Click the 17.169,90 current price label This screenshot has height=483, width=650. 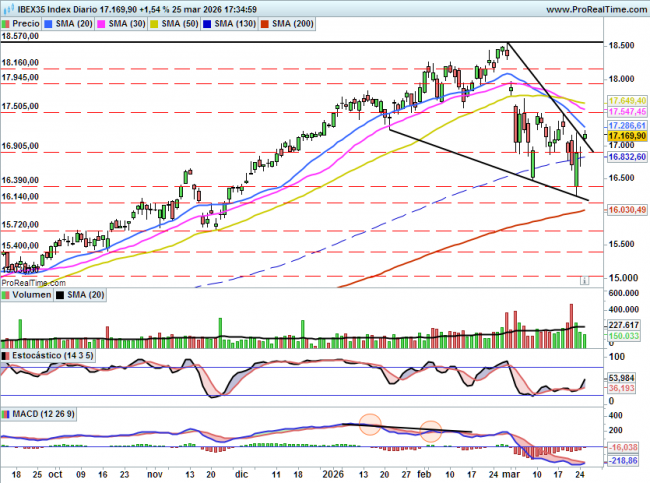click(627, 136)
